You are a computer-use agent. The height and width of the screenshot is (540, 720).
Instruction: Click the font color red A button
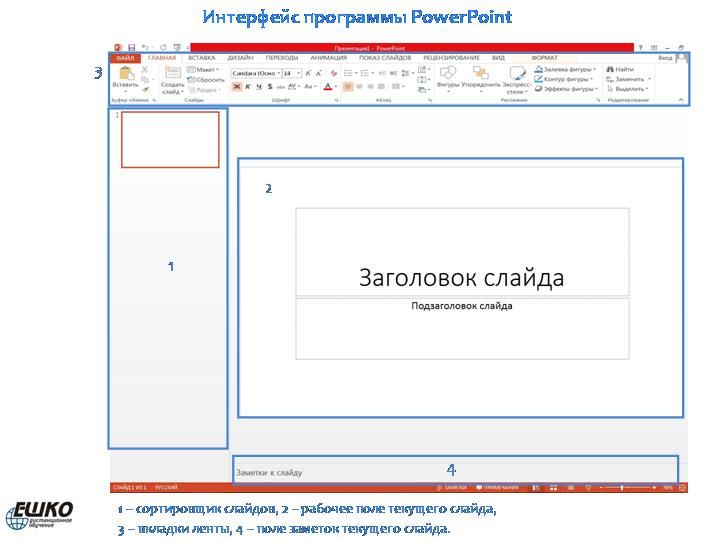327,86
